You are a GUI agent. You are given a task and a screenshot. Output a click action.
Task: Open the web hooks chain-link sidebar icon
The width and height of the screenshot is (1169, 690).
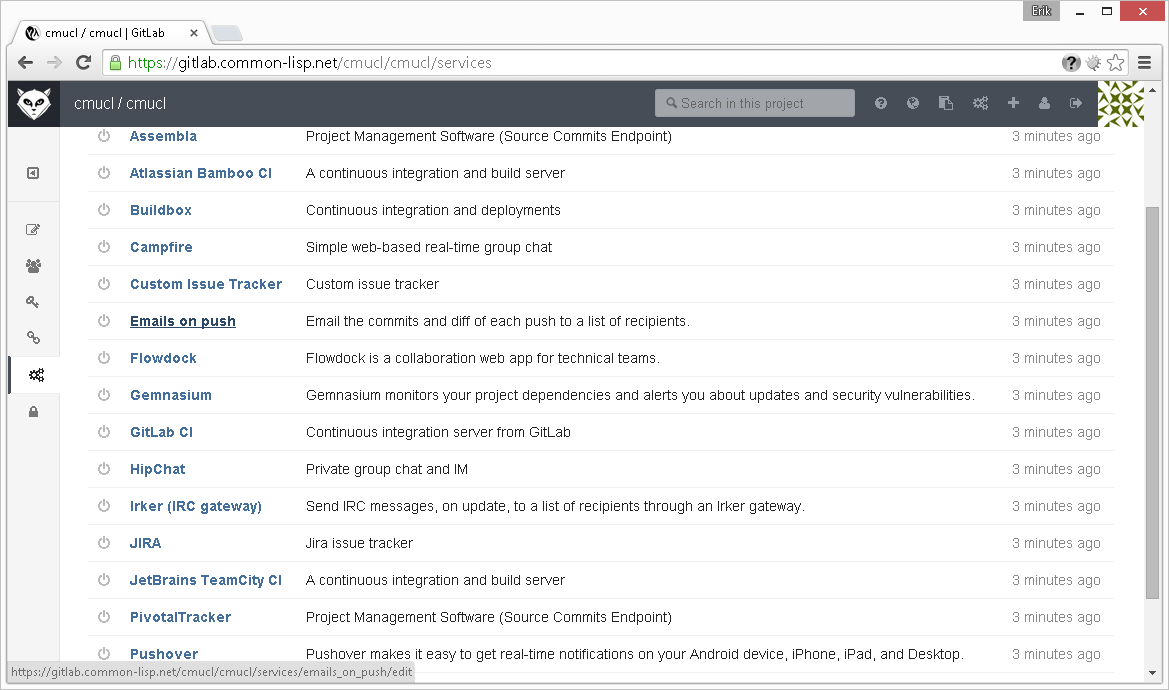pyautogui.click(x=34, y=338)
